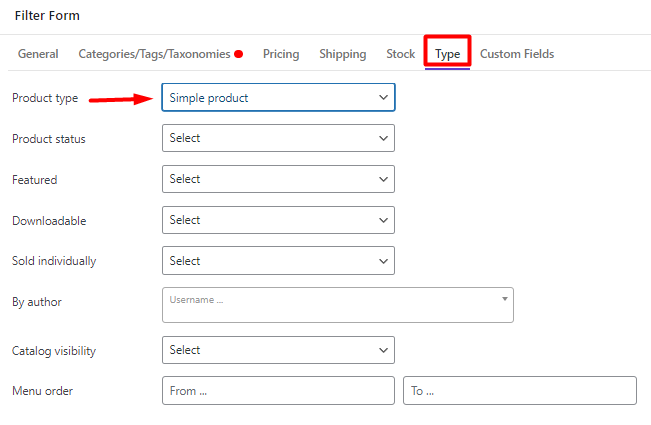Open the Featured select dropdown
Viewport: 651px width, 425px height.
278,179
